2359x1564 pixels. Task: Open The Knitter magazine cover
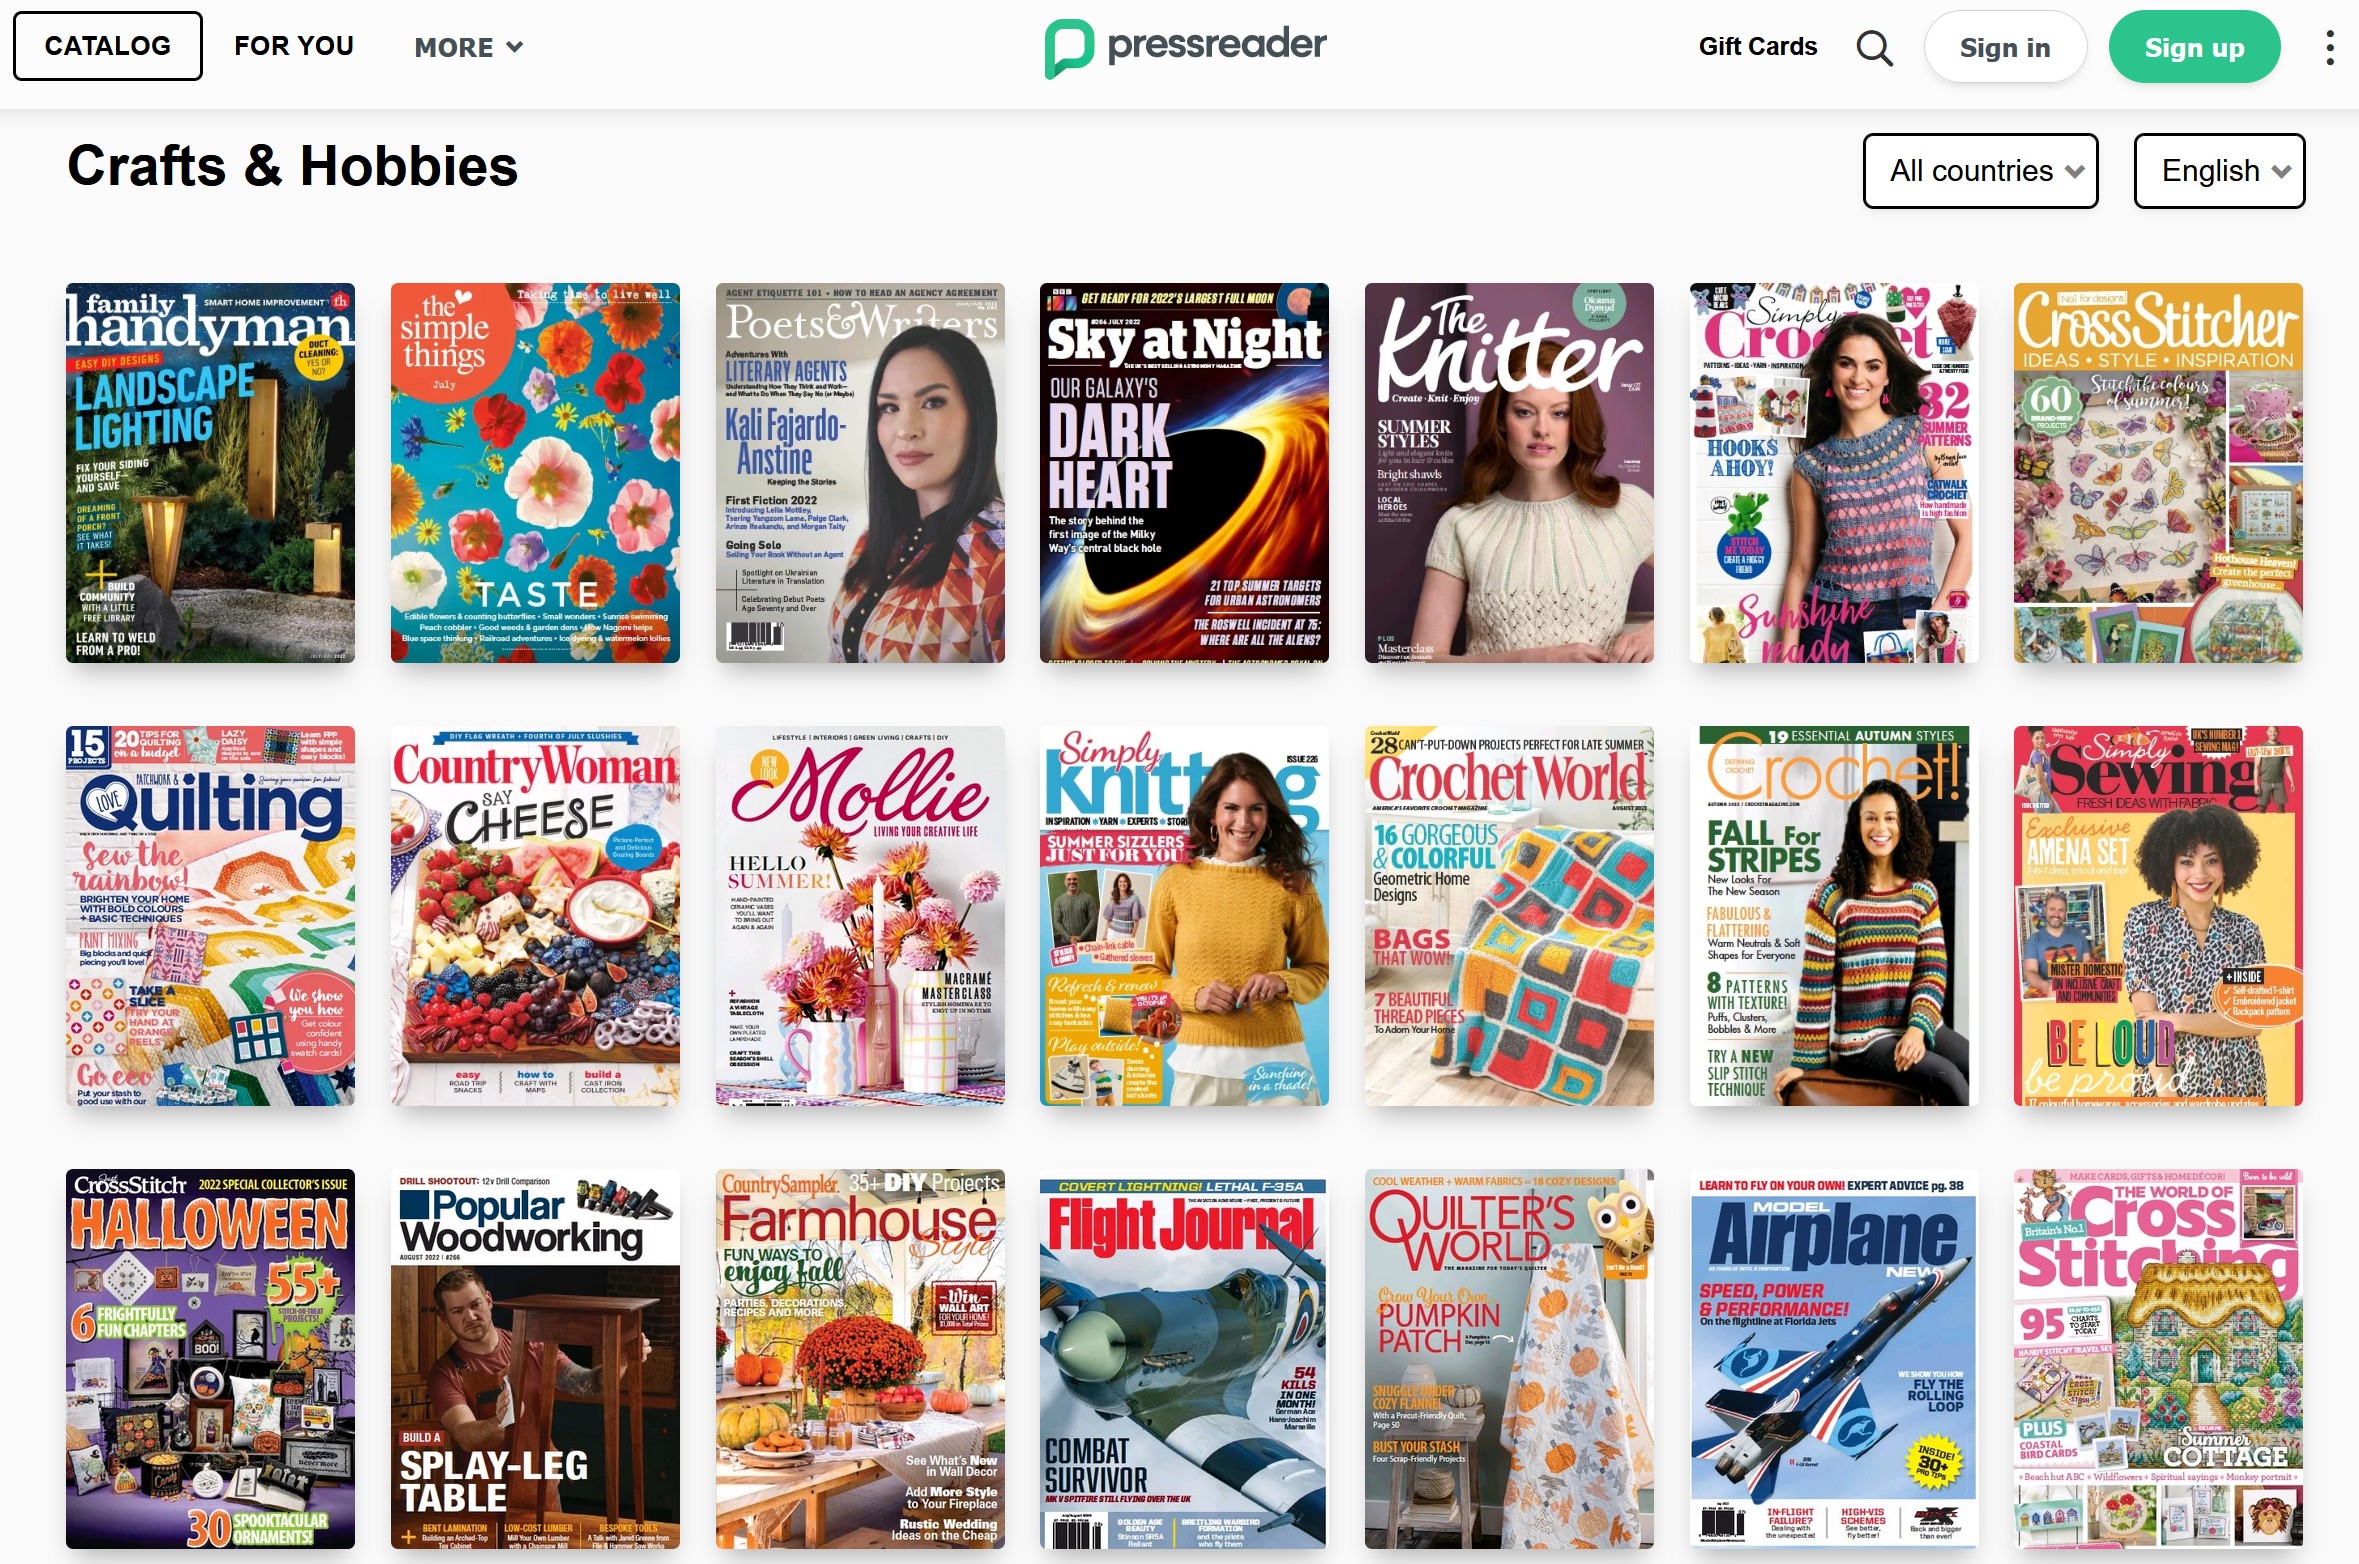(x=1509, y=473)
